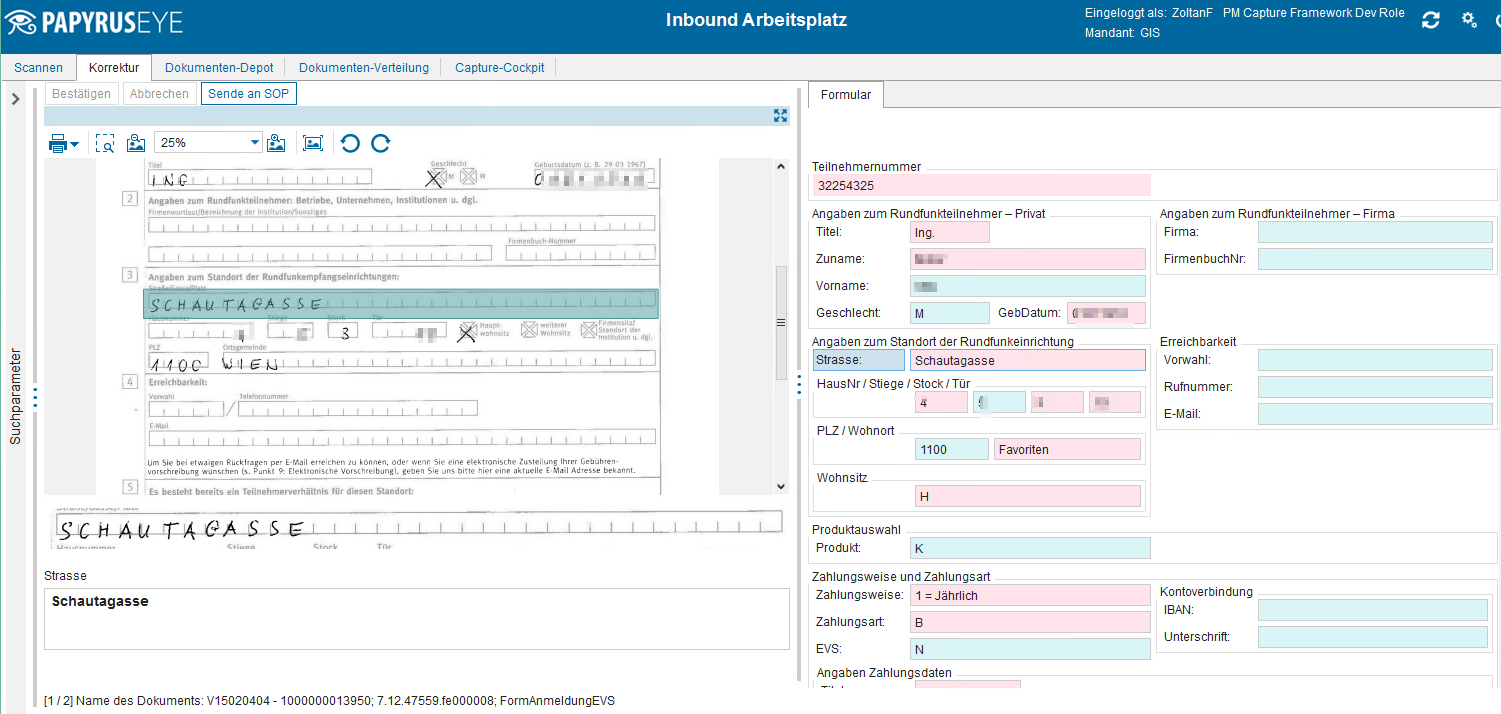Open the Dokumenten-Depot tab
1501x714 pixels.
click(x=219, y=68)
